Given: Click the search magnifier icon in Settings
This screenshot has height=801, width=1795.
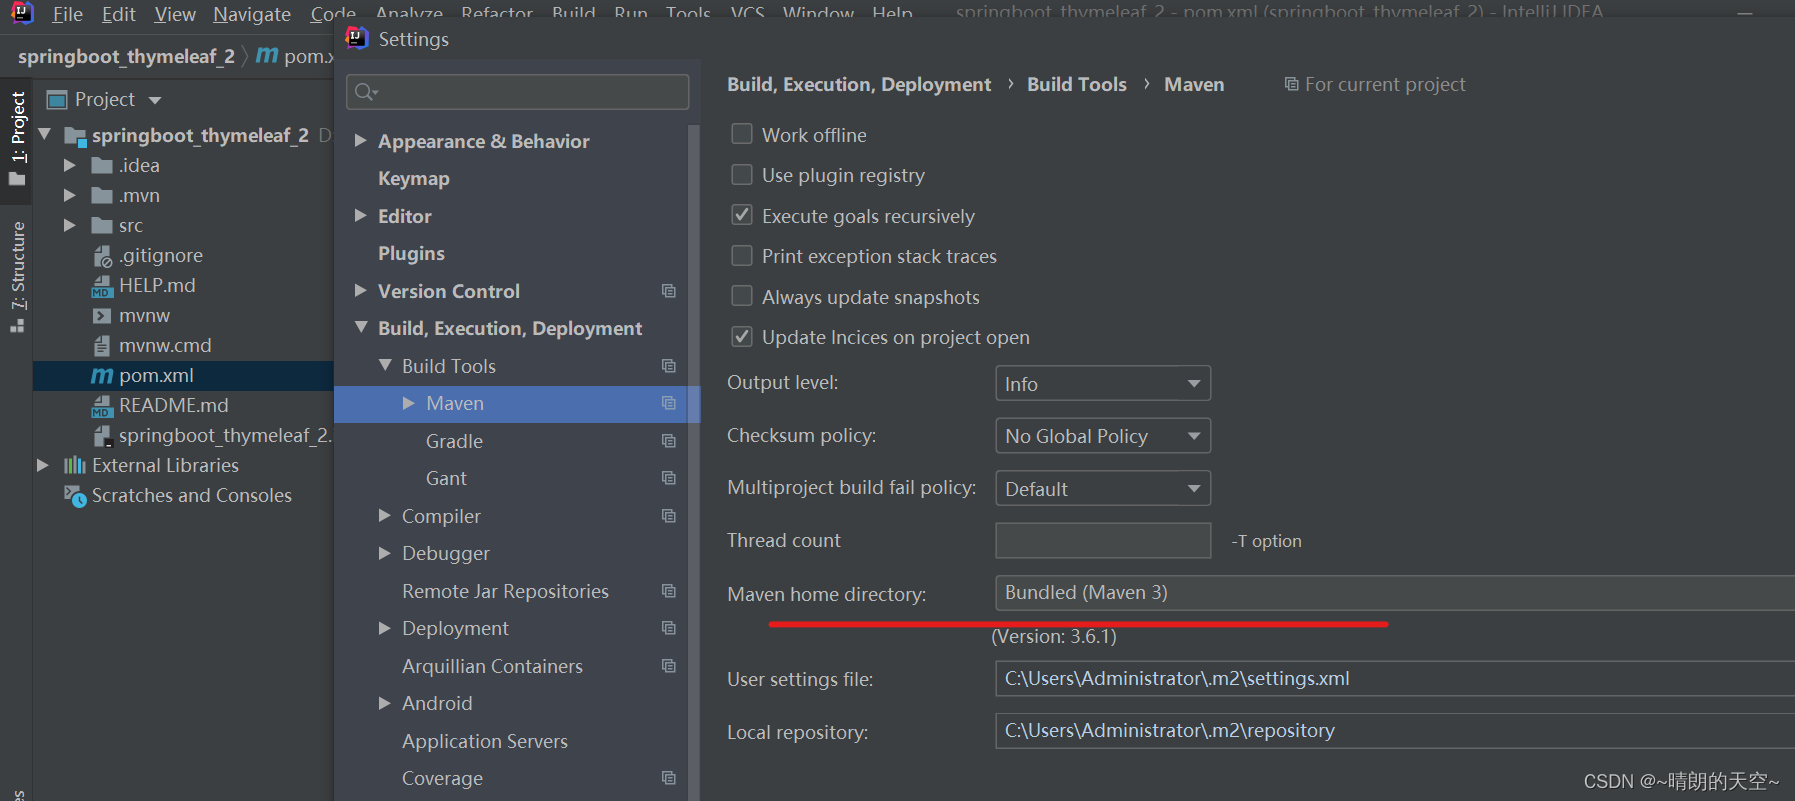Looking at the screenshot, I should pos(366,92).
